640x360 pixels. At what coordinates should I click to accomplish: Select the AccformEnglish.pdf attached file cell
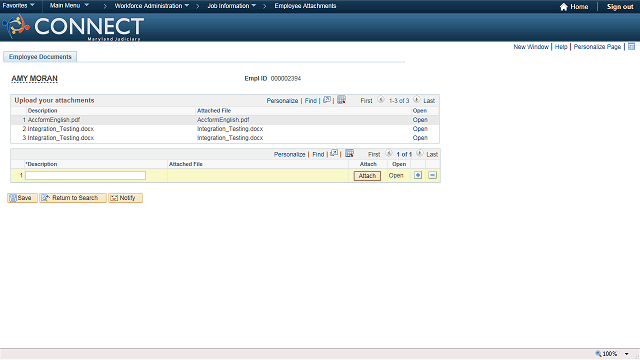223,120
